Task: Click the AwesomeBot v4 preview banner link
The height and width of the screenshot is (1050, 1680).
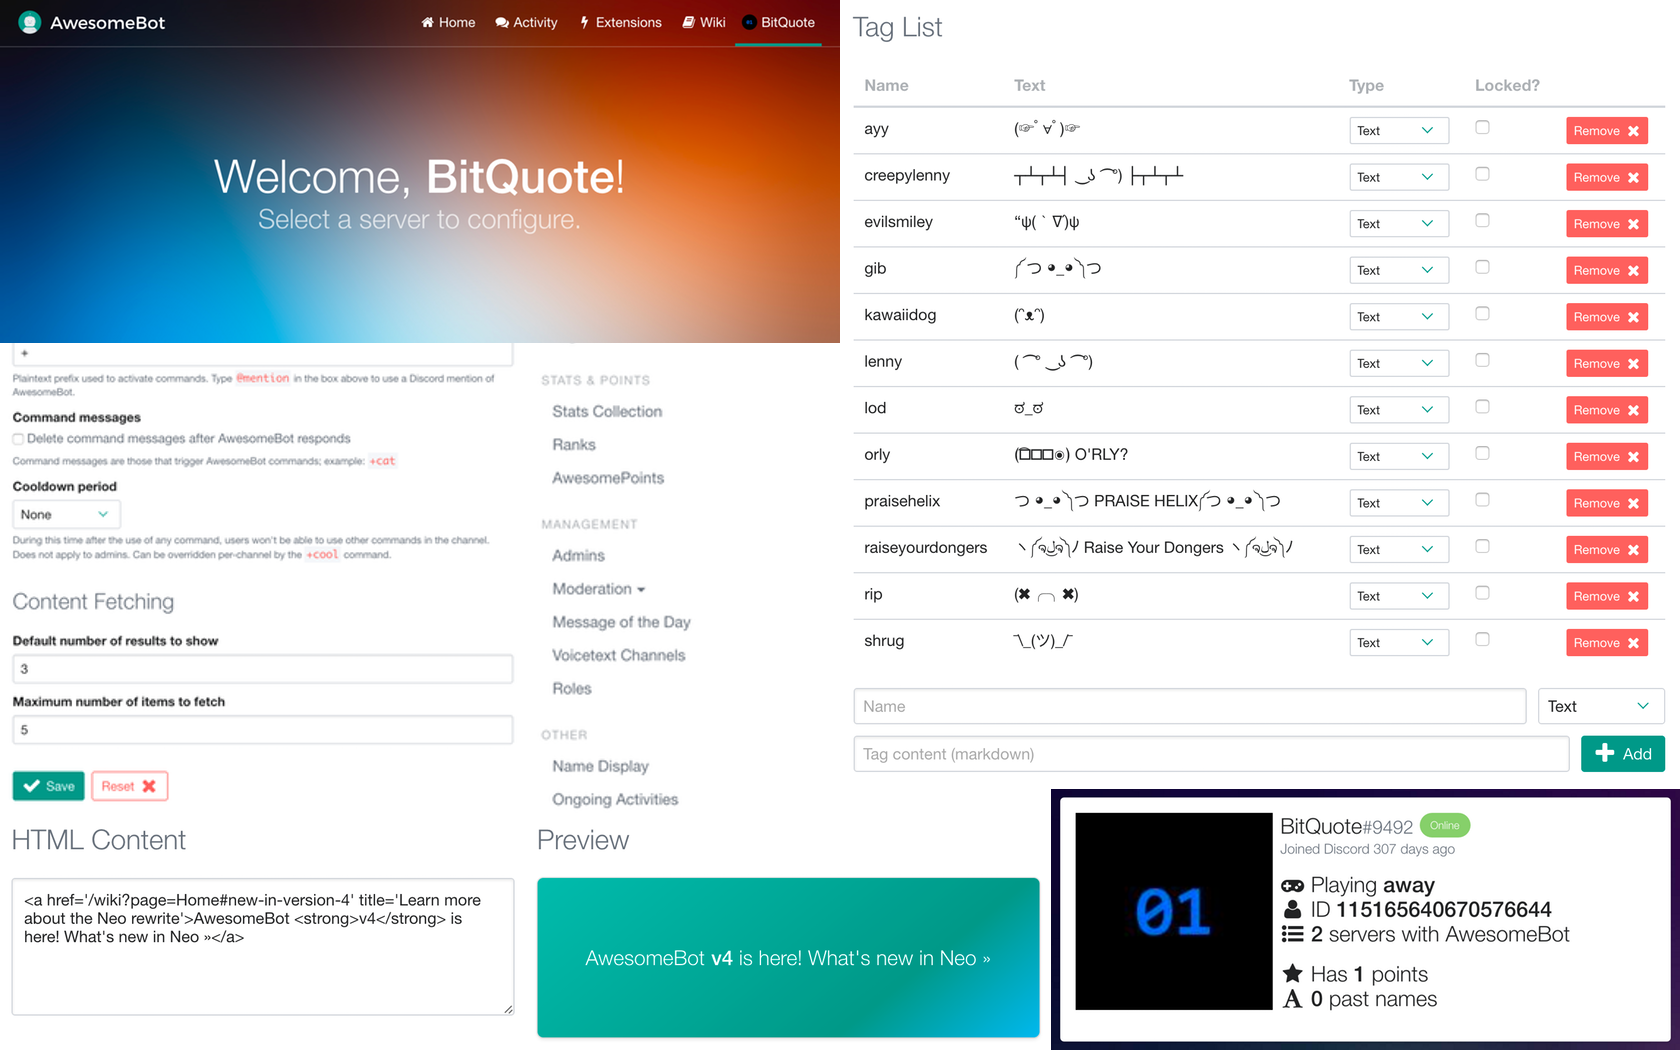Action: (x=788, y=958)
